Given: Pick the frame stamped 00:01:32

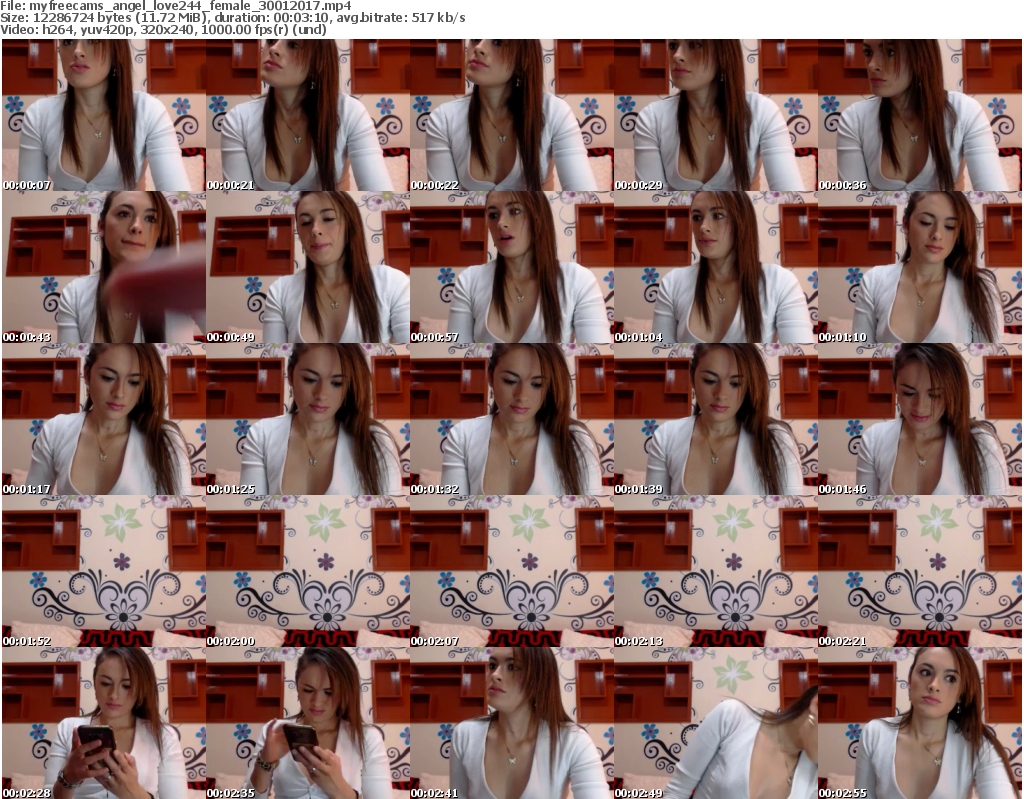Looking at the screenshot, I should [x=511, y=419].
